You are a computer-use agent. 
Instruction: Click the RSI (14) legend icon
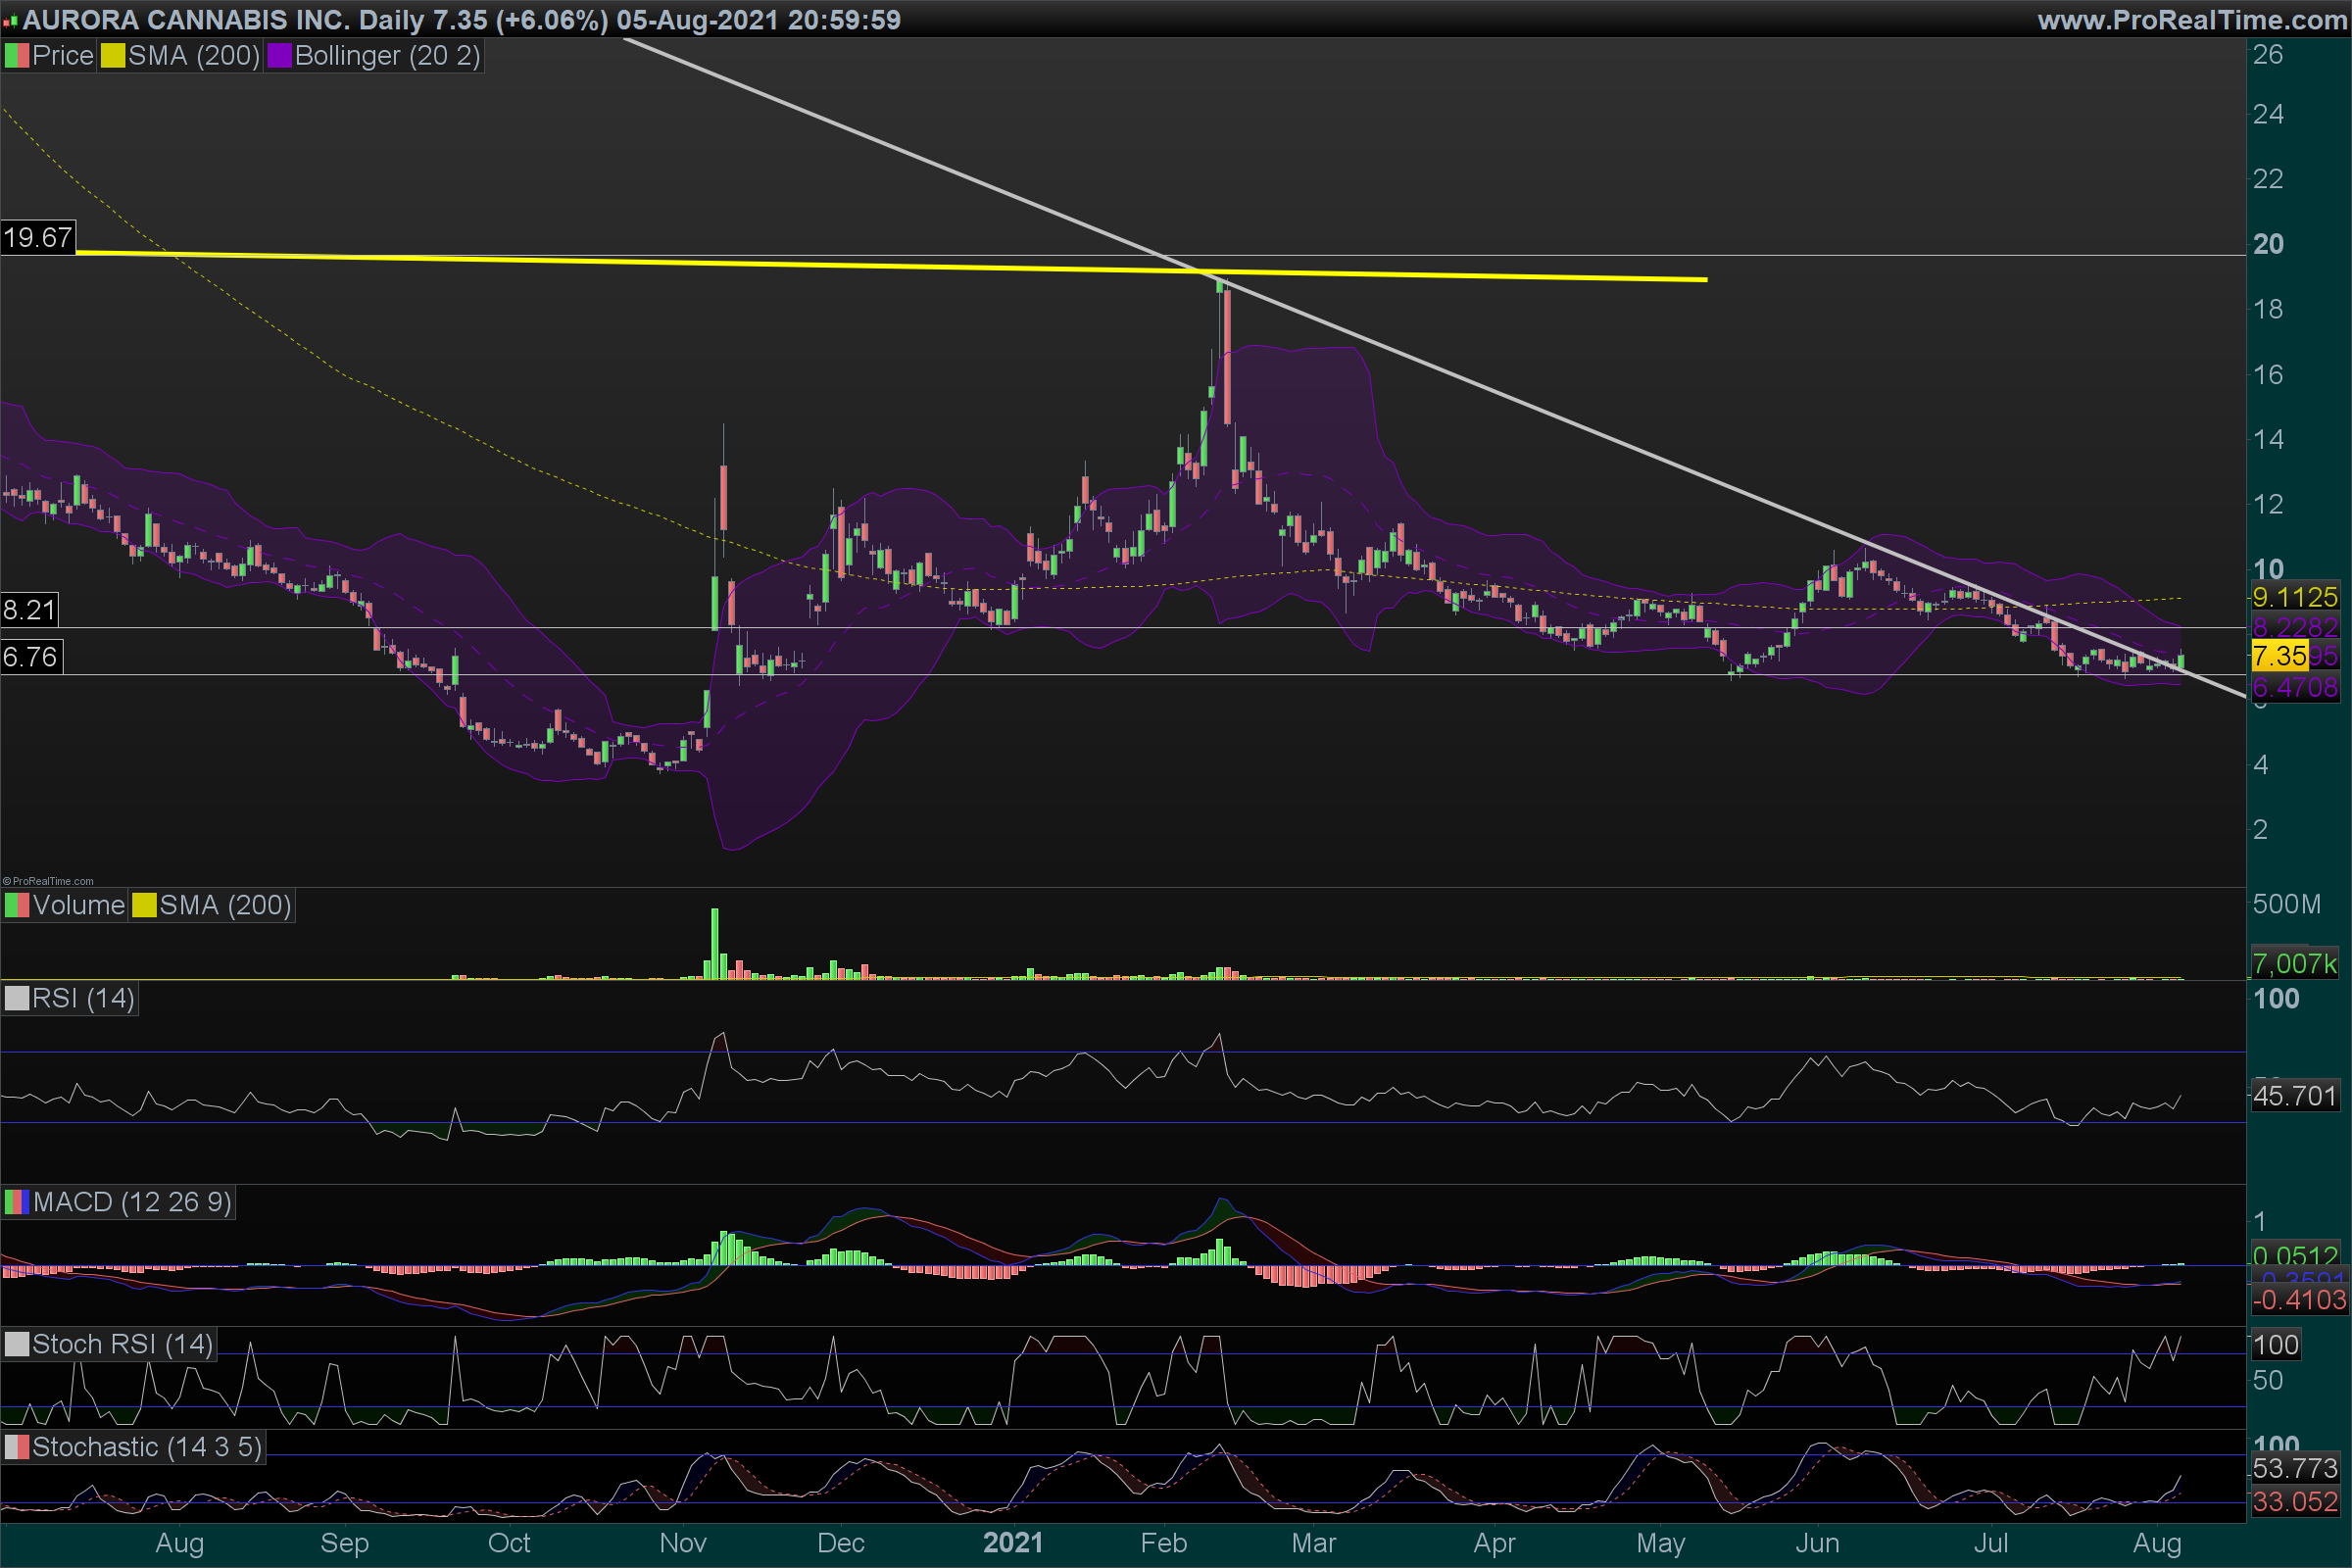[x=17, y=999]
